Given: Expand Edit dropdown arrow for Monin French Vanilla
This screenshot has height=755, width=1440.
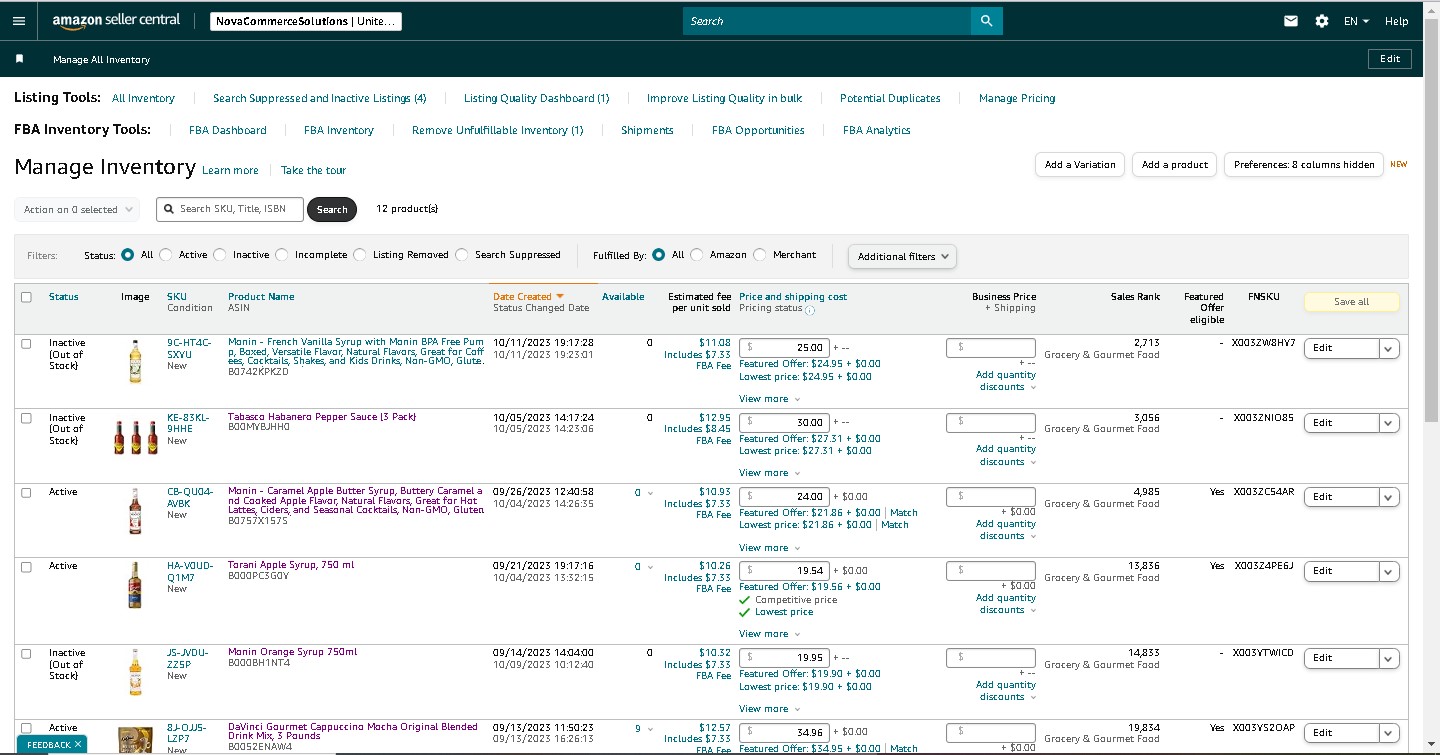Looking at the screenshot, I should (x=1389, y=348).
